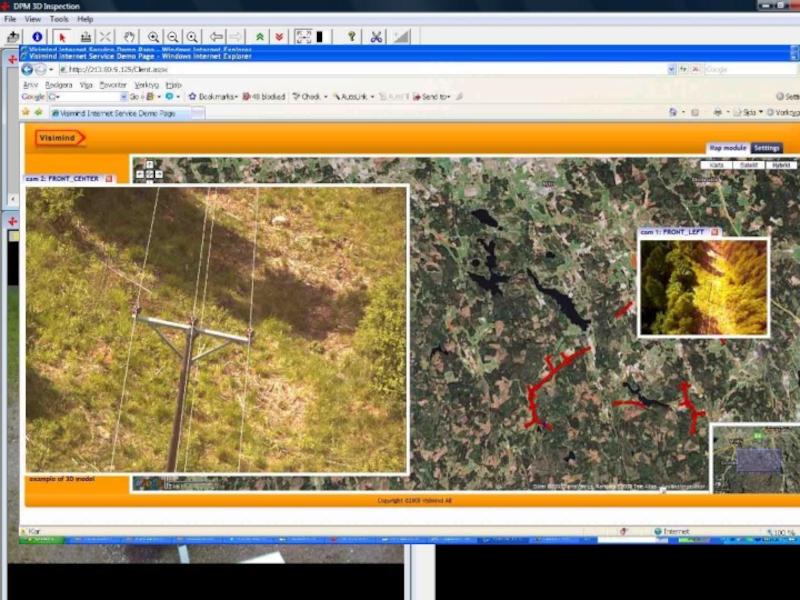Click the Bookmarks button in Google toolbar
Image resolution: width=800 pixels, height=600 pixels.
pyautogui.click(x=213, y=96)
